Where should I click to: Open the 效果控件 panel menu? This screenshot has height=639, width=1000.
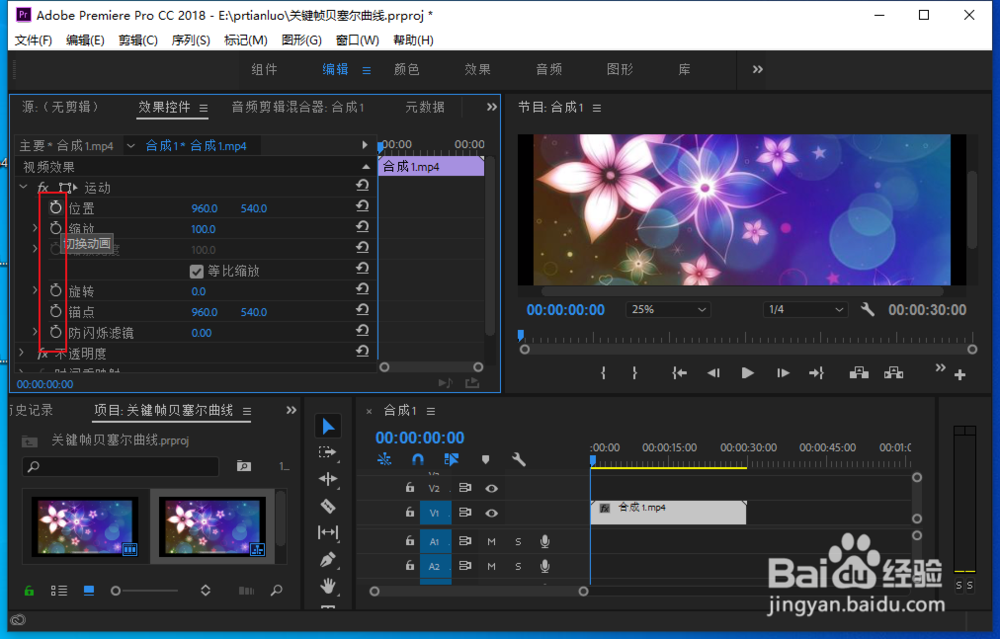[x=203, y=108]
